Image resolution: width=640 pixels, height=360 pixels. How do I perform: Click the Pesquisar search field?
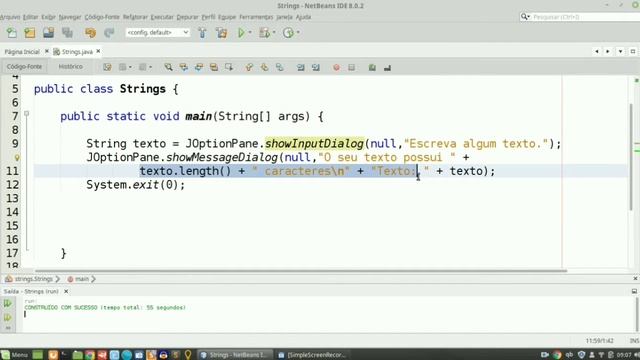pyautogui.click(x=584, y=17)
